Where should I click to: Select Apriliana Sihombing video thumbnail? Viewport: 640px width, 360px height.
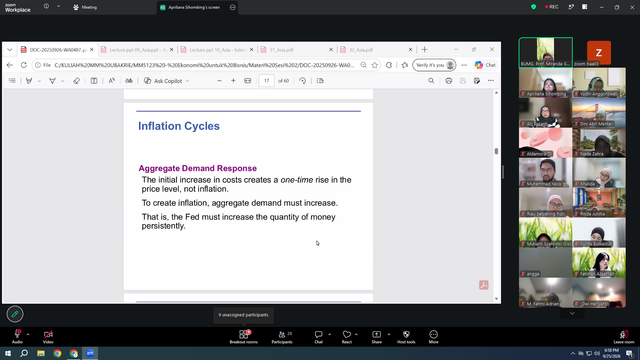[x=545, y=83]
